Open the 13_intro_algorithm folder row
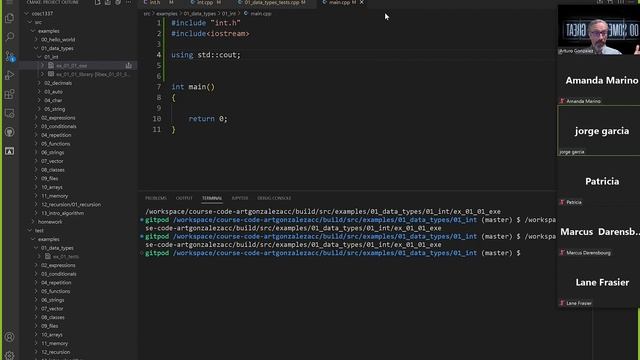The height and width of the screenshot is (360, 640). point(62,213)
